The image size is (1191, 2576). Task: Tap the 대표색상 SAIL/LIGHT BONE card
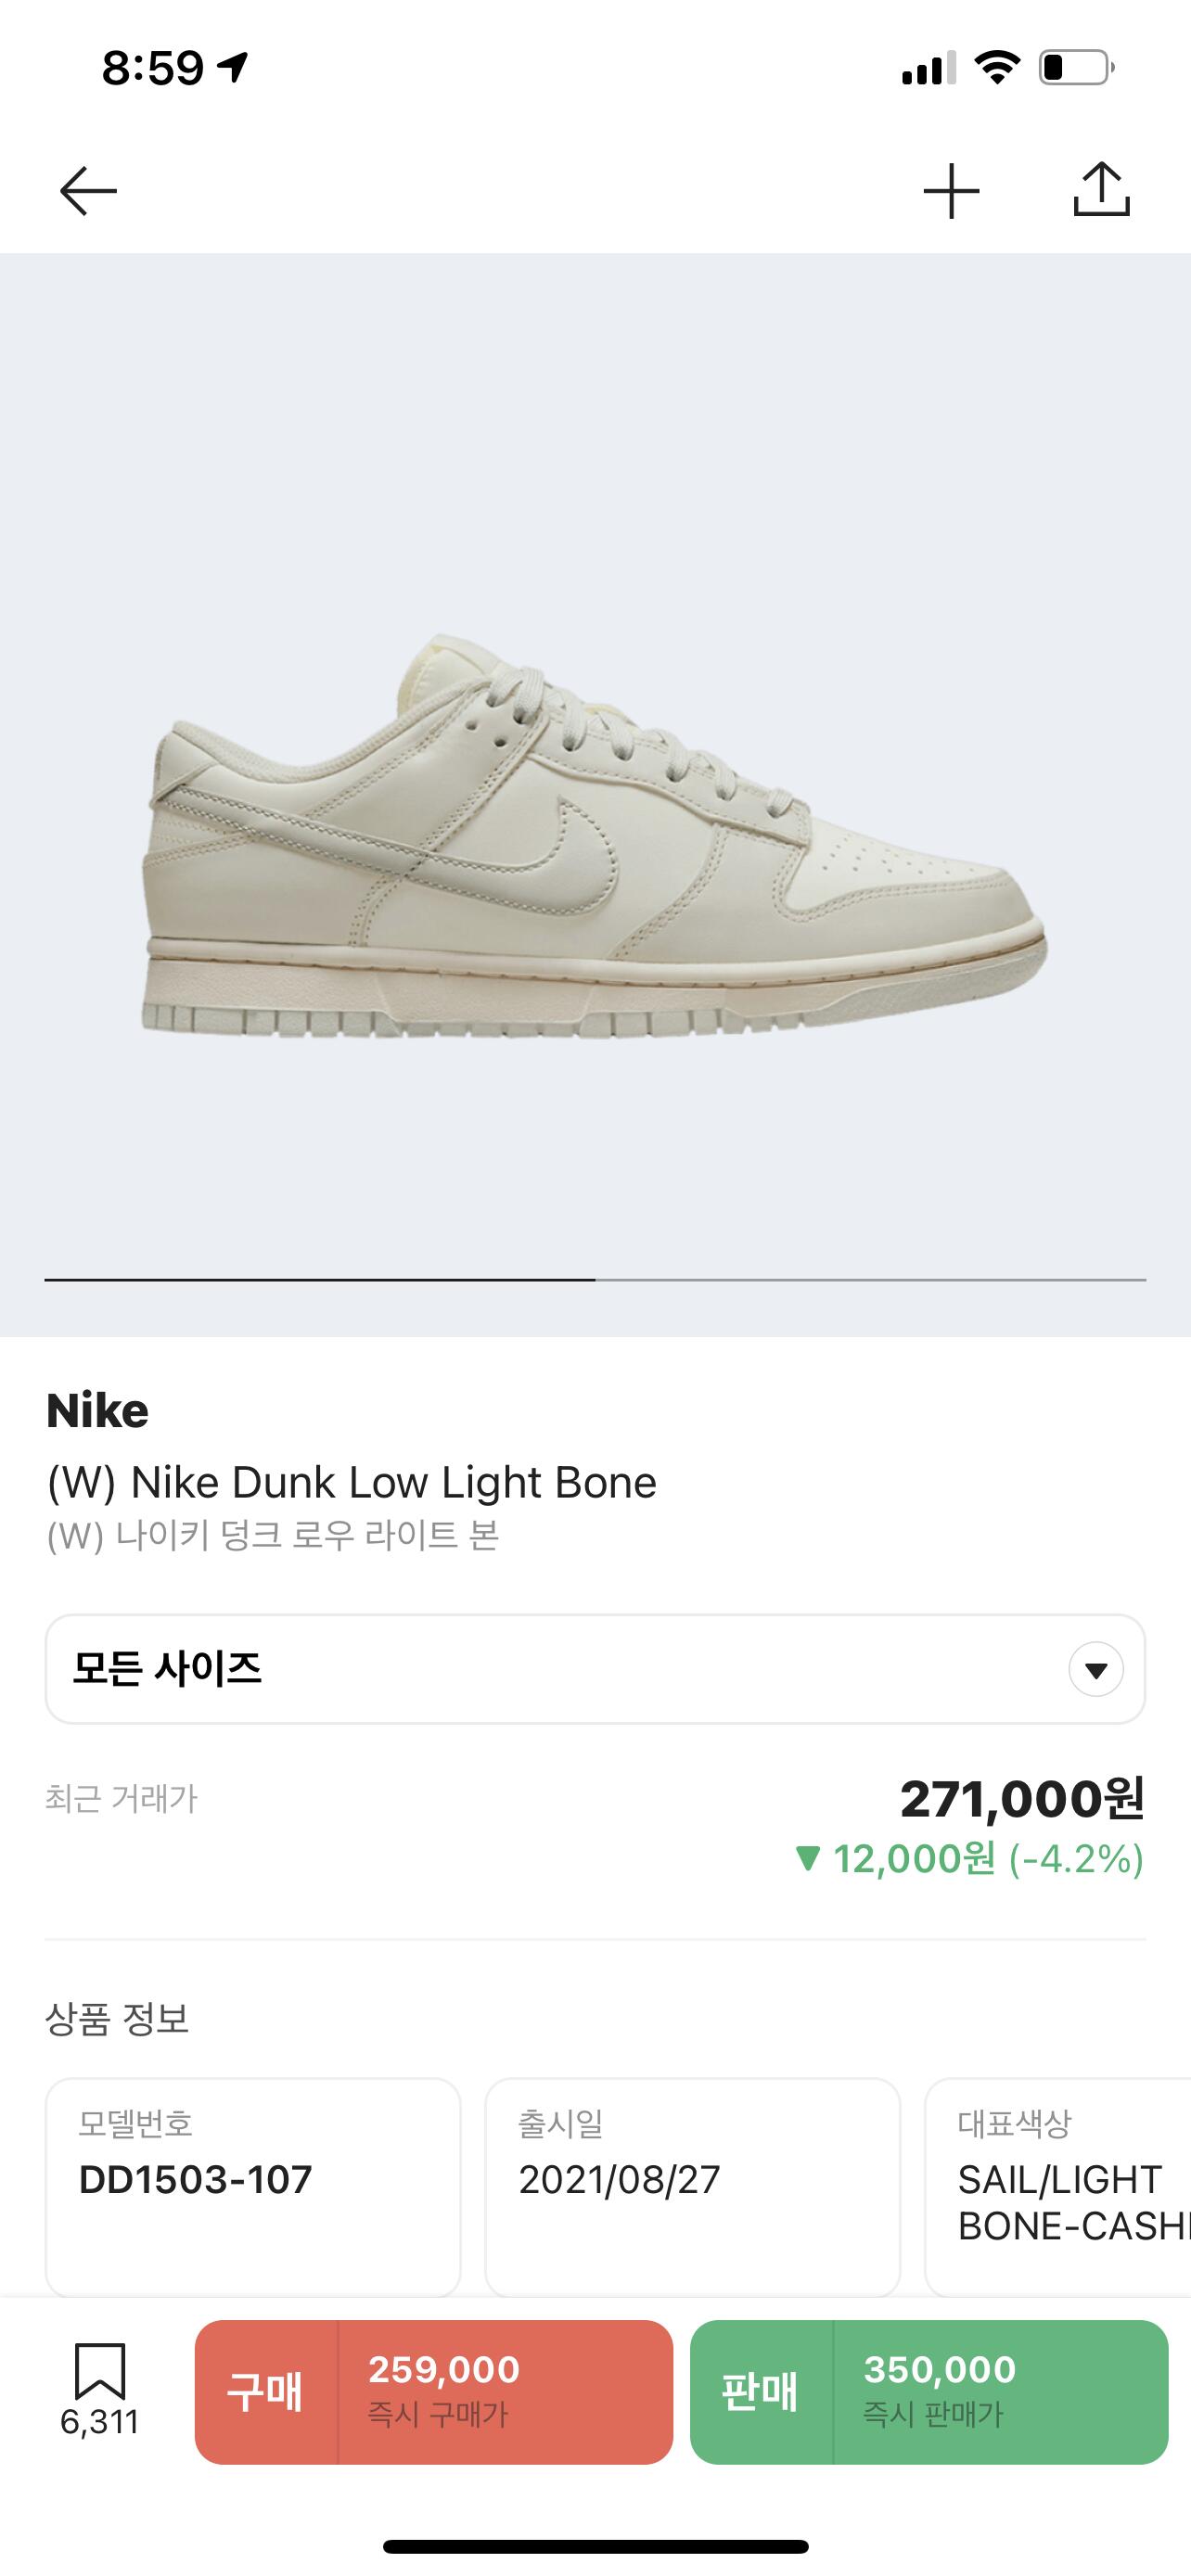point(1060,2186)
